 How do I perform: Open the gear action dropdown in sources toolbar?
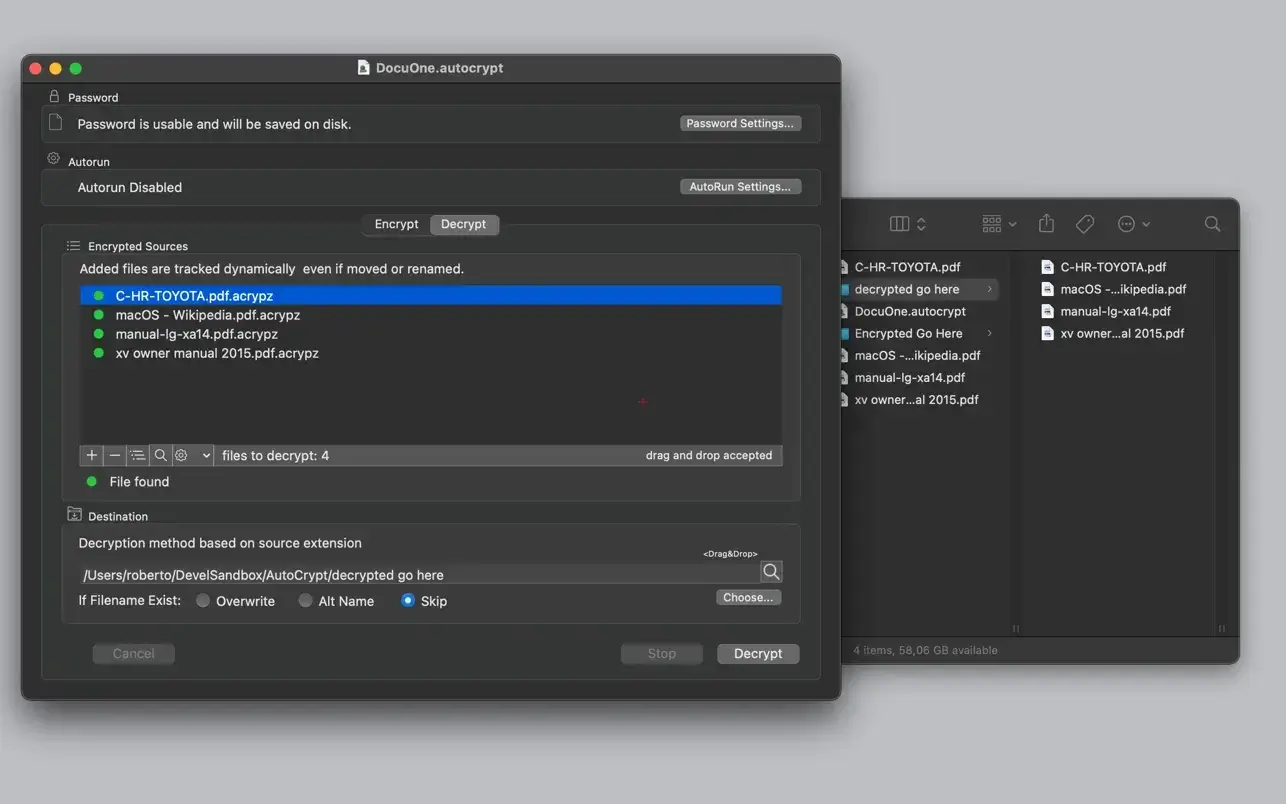pos(193,455)
